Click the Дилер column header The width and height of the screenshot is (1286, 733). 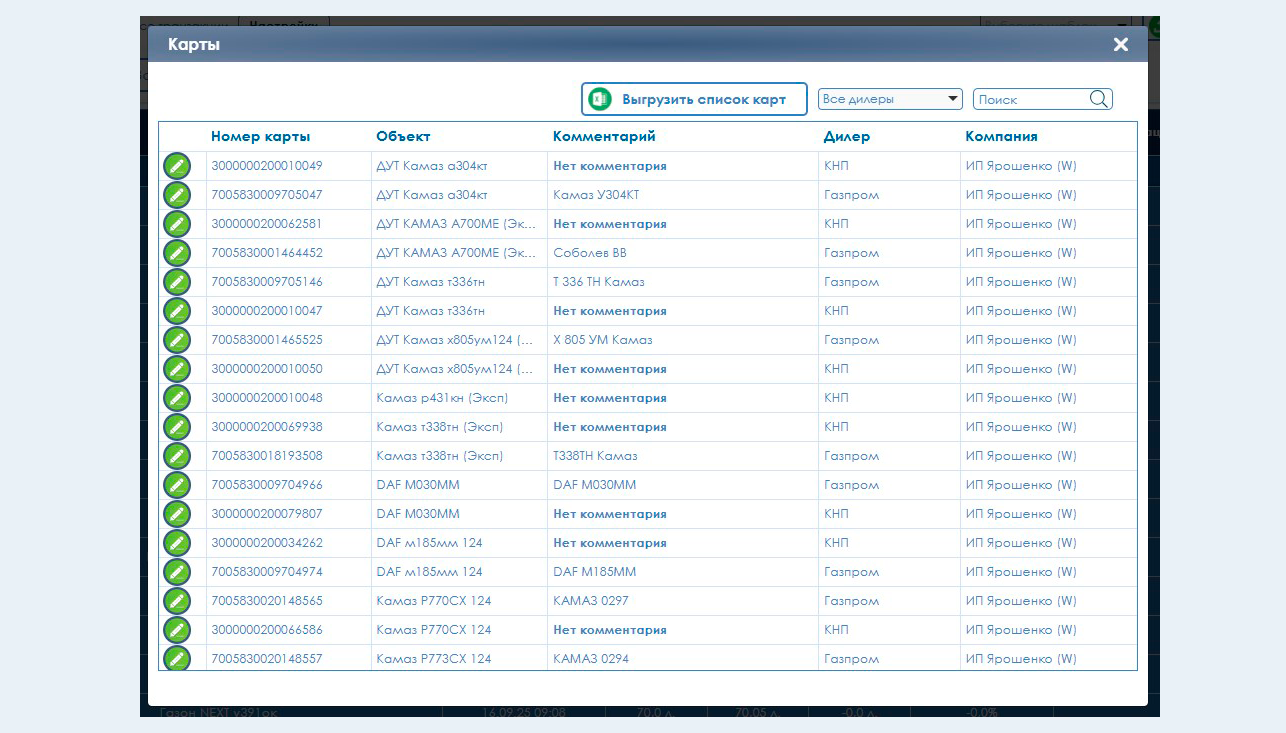pyautogui.click(x=847, y=137)
